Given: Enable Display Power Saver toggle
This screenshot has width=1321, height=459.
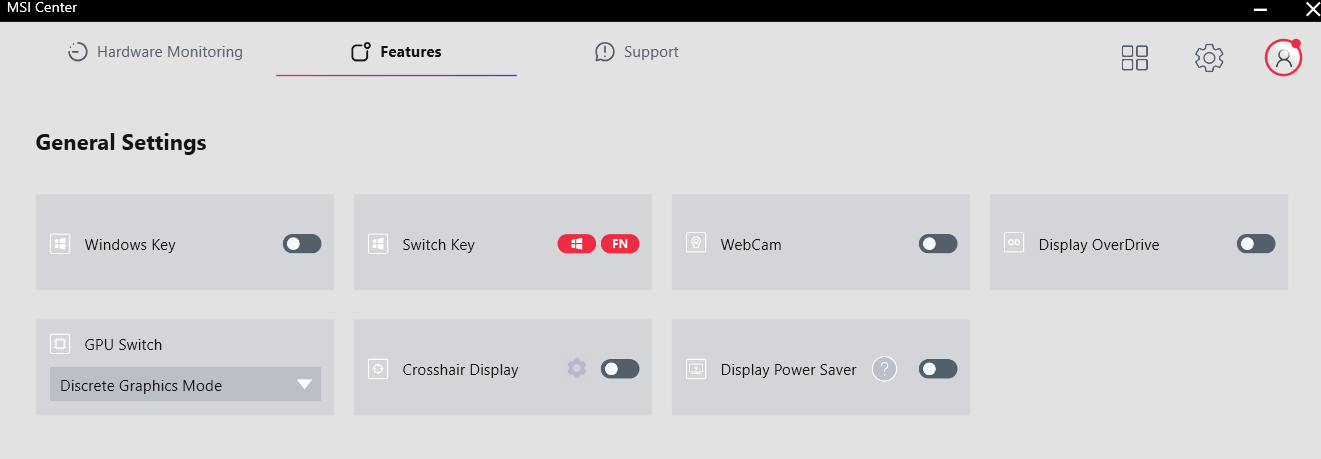Looking at the screenshot, I should click(x=938, y=369).
